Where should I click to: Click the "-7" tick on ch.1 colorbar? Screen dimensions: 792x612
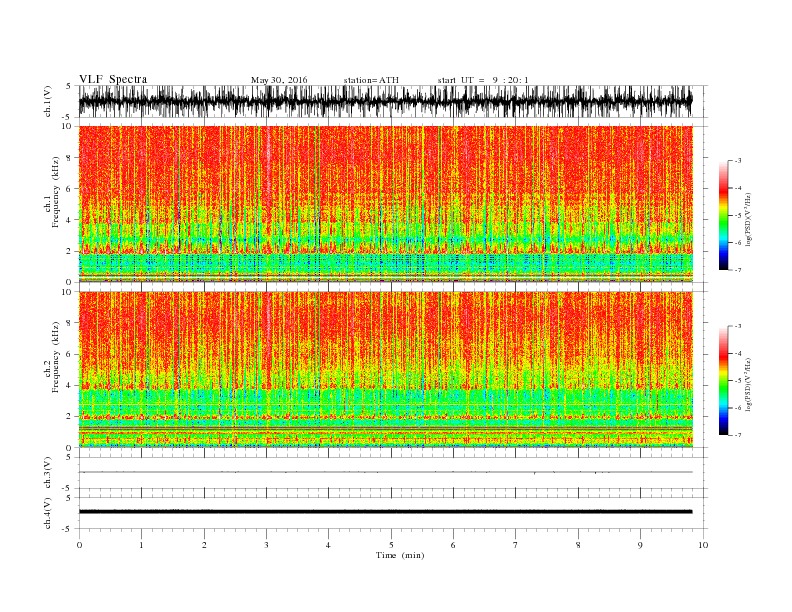737,270
